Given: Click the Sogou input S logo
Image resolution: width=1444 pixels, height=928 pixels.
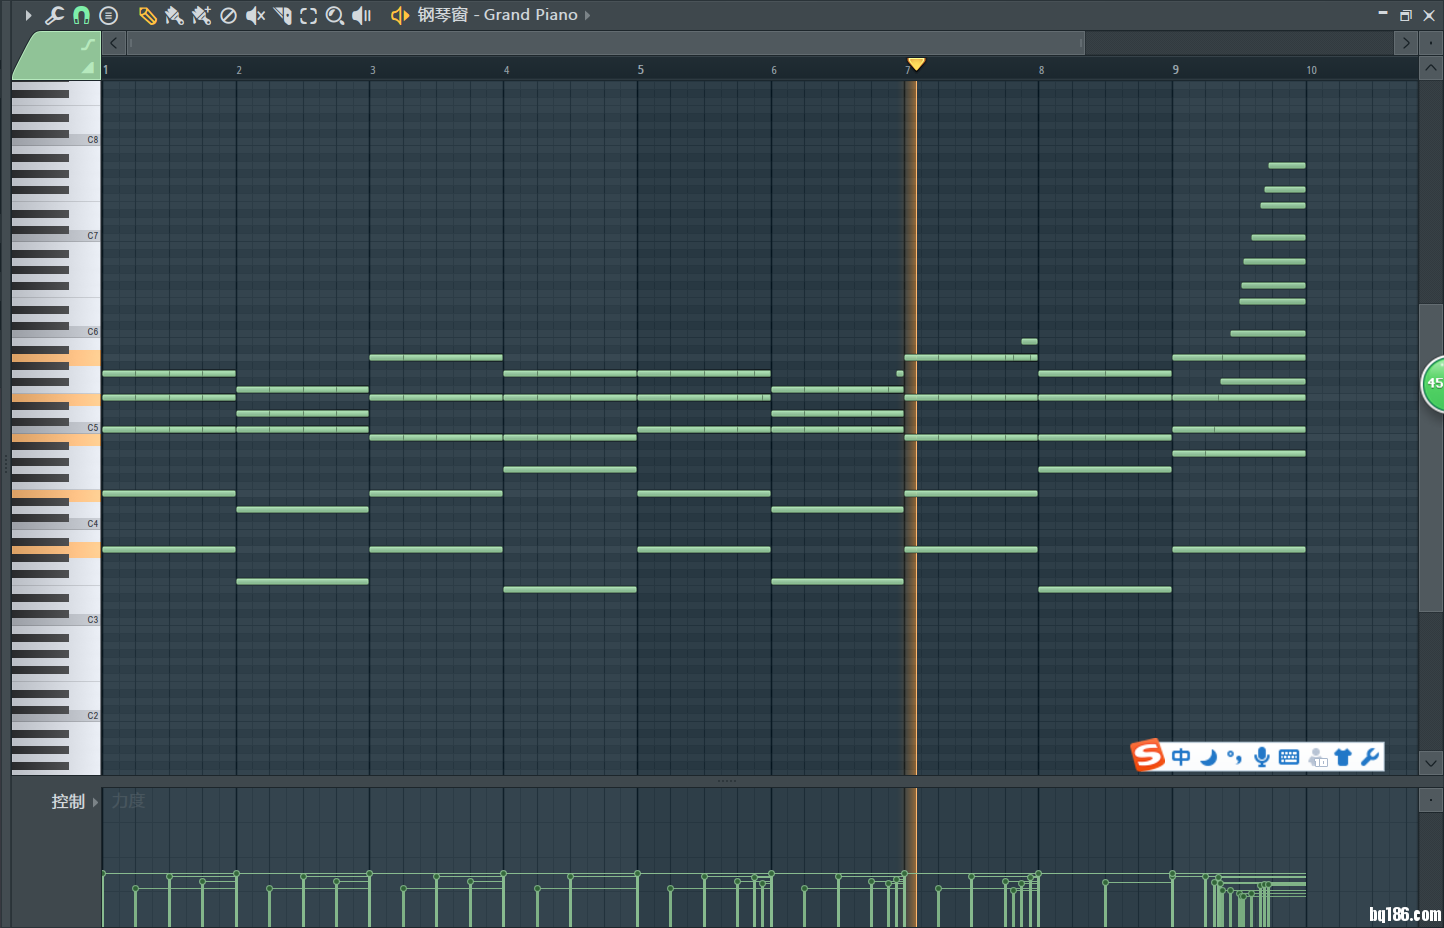Looking at the screenshot, I should 1148,756.
